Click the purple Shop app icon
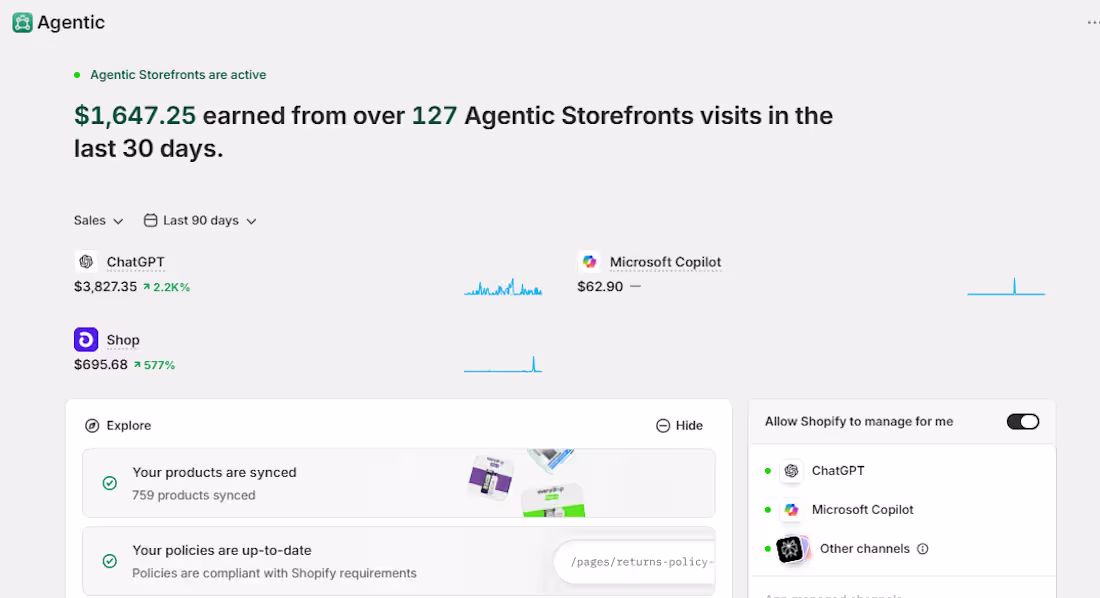 pyautogui.click(x=86, y=340)
